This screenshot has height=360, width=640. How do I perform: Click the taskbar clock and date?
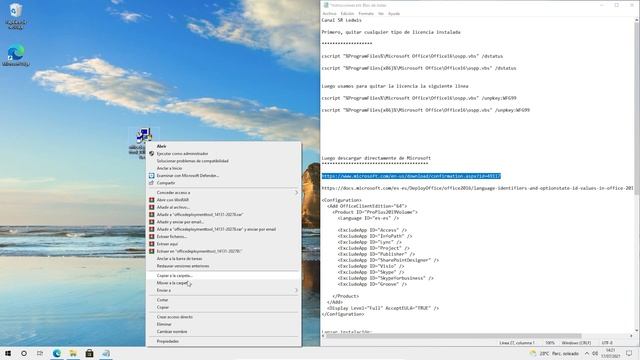pyautogui.click(x=611, y=353)
